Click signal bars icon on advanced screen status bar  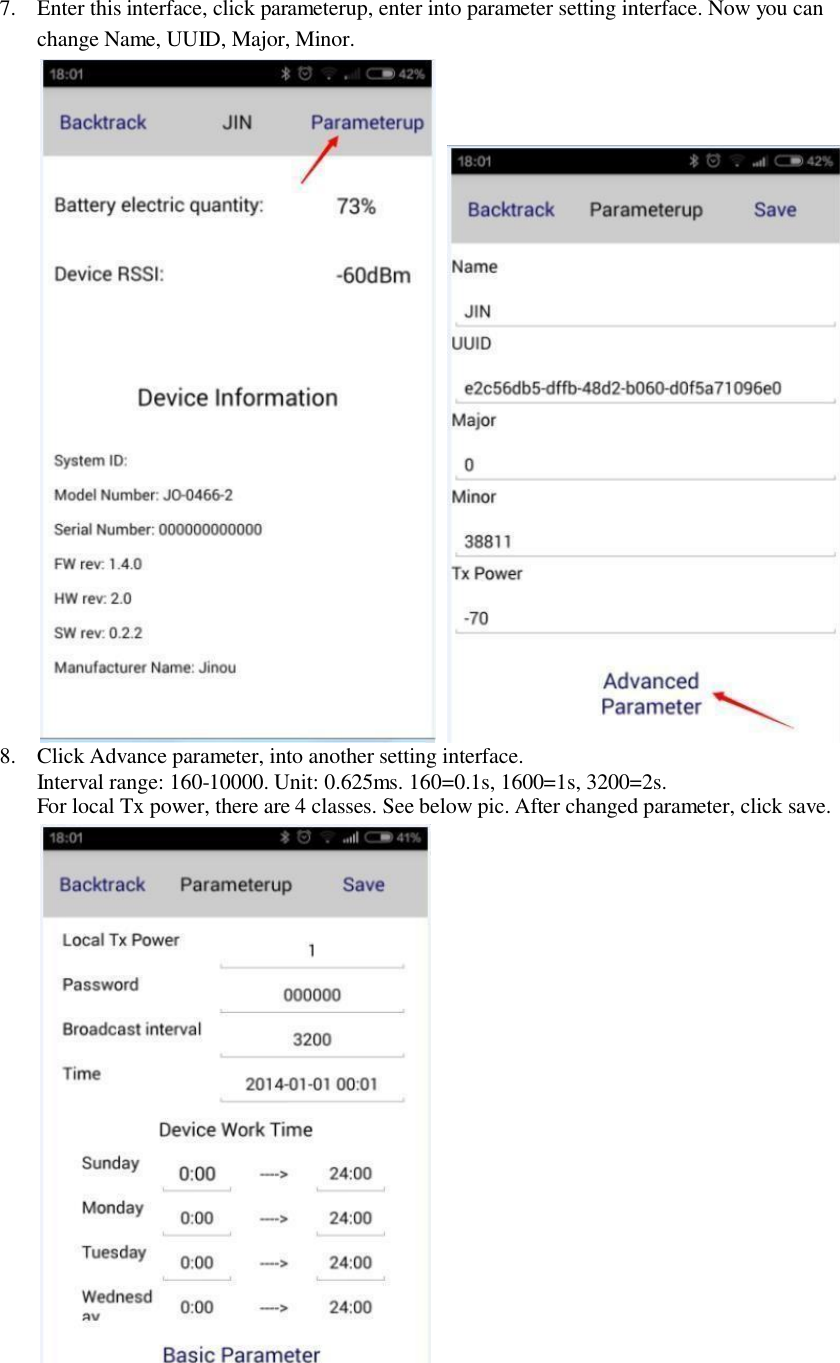pyautogui.click(x=350, y=838)
